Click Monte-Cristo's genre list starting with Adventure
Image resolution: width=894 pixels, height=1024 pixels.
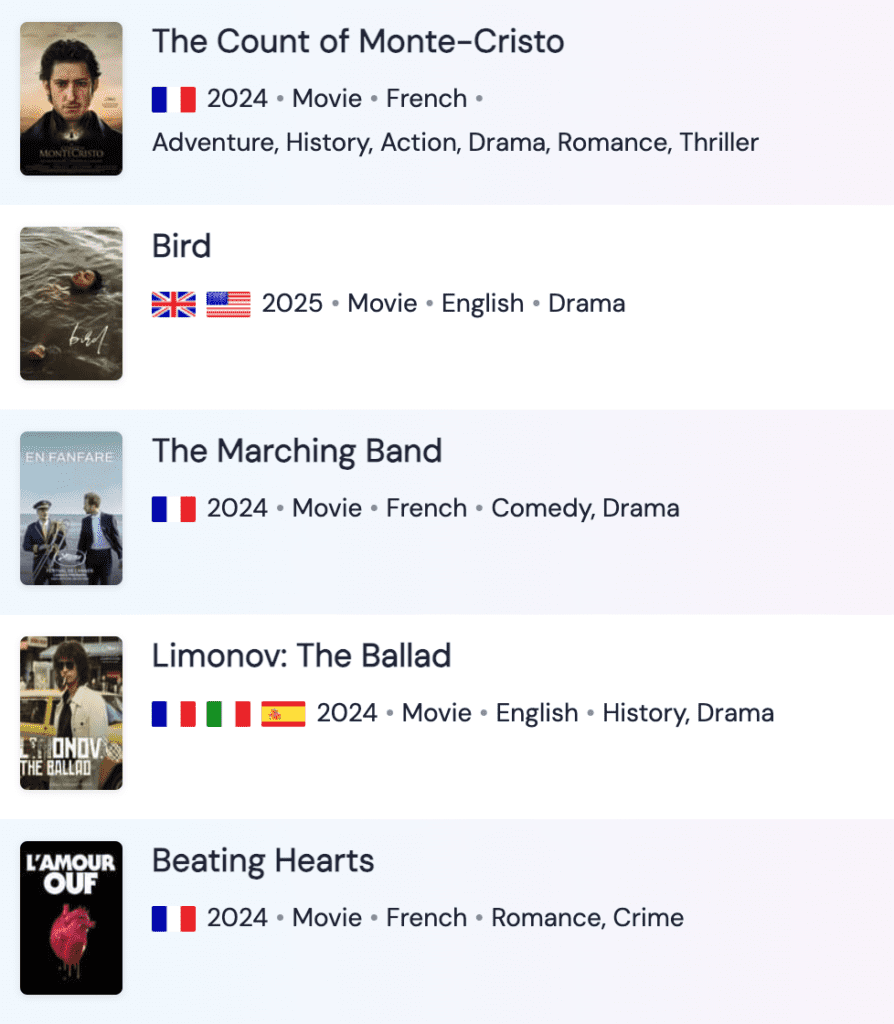[455, 142]
